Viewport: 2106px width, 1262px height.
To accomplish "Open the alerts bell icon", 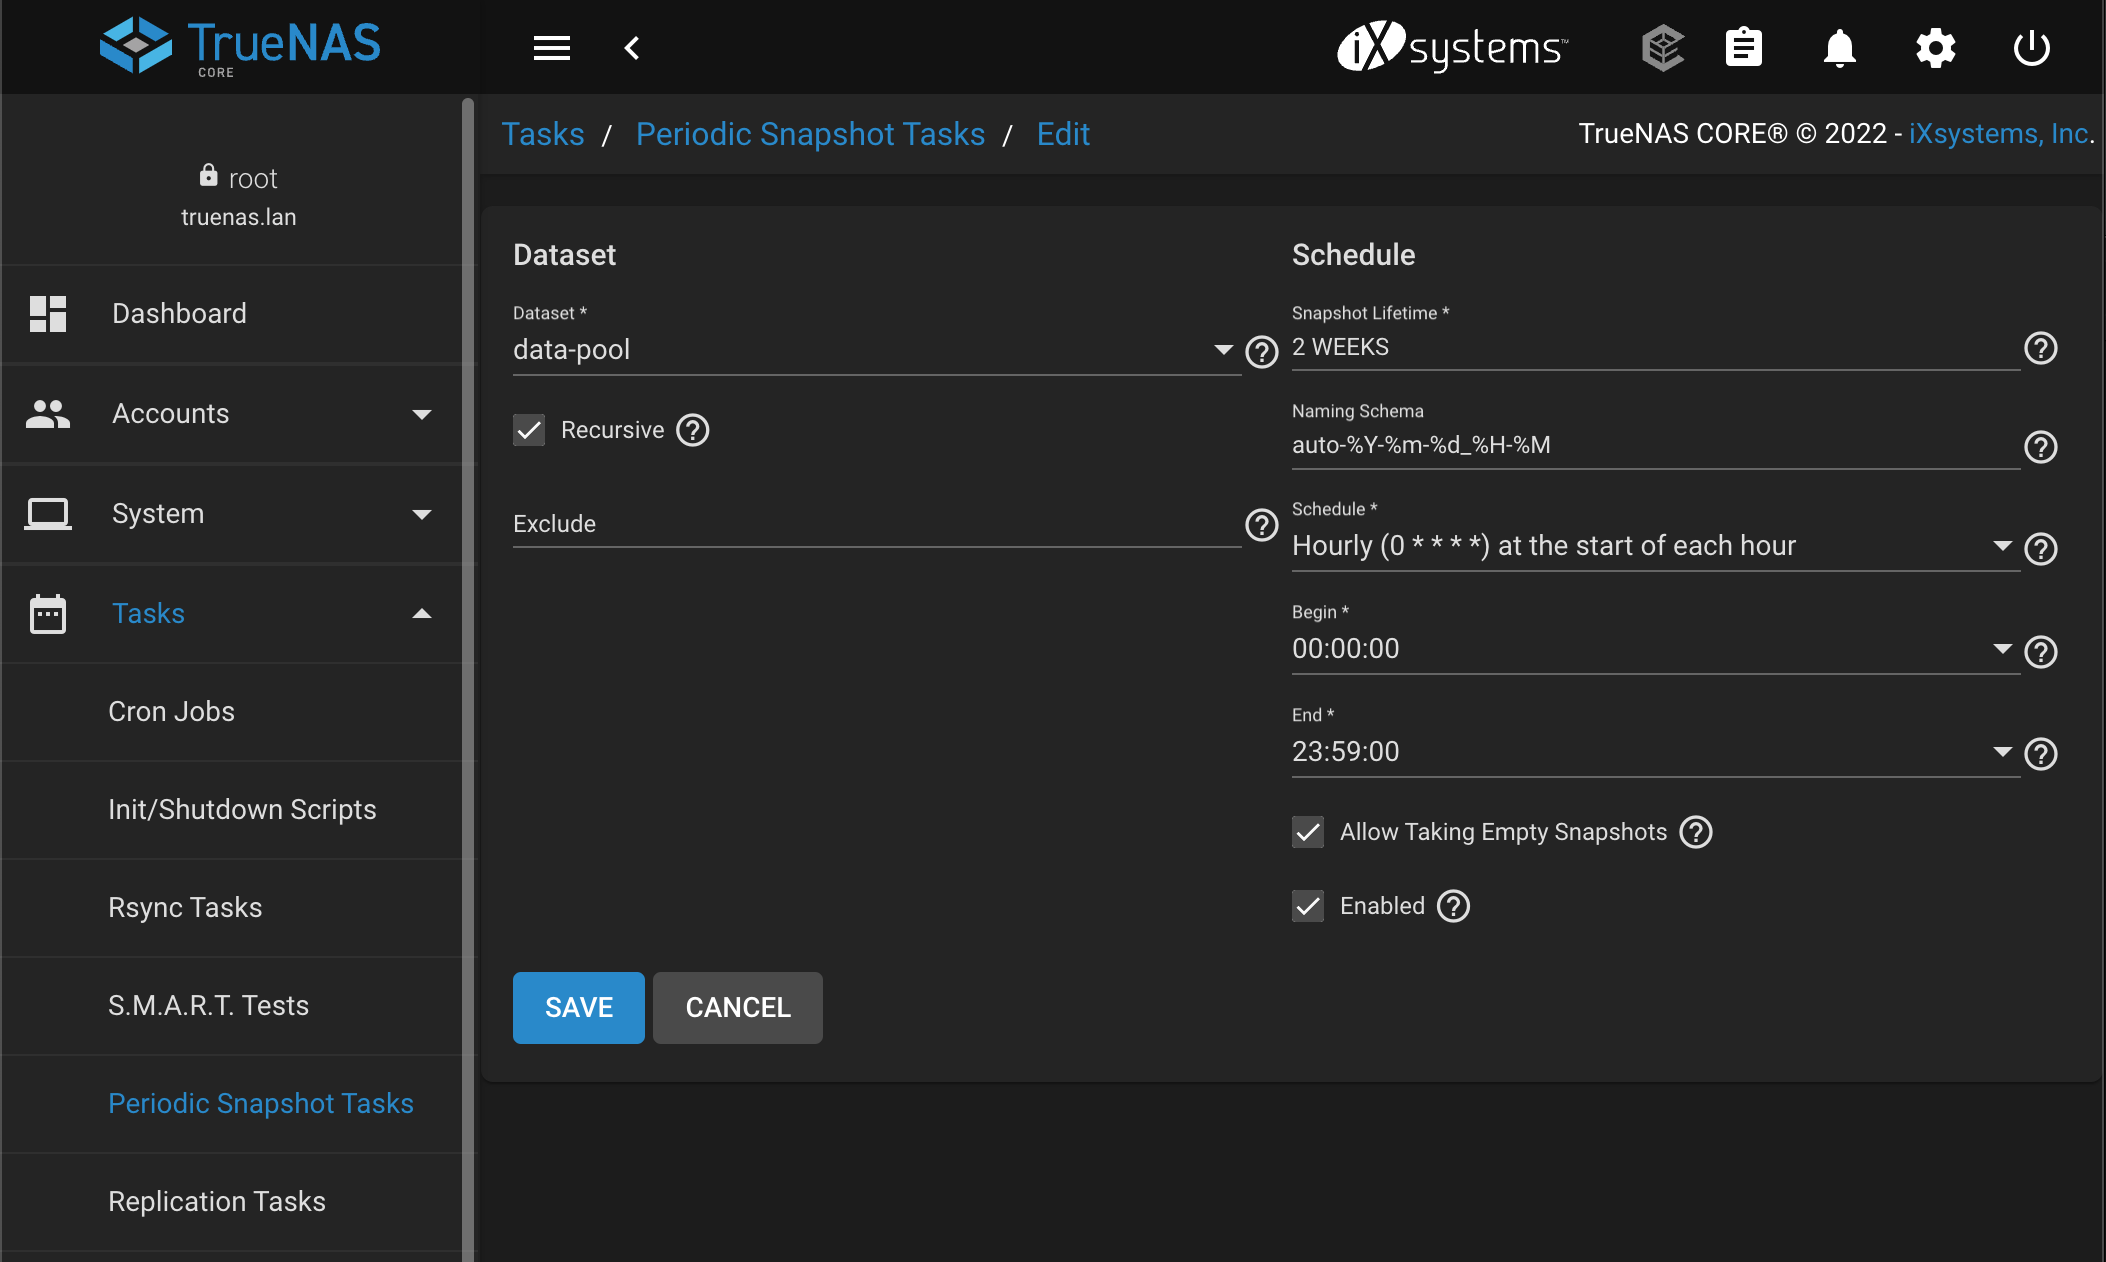I will 1839,48.
